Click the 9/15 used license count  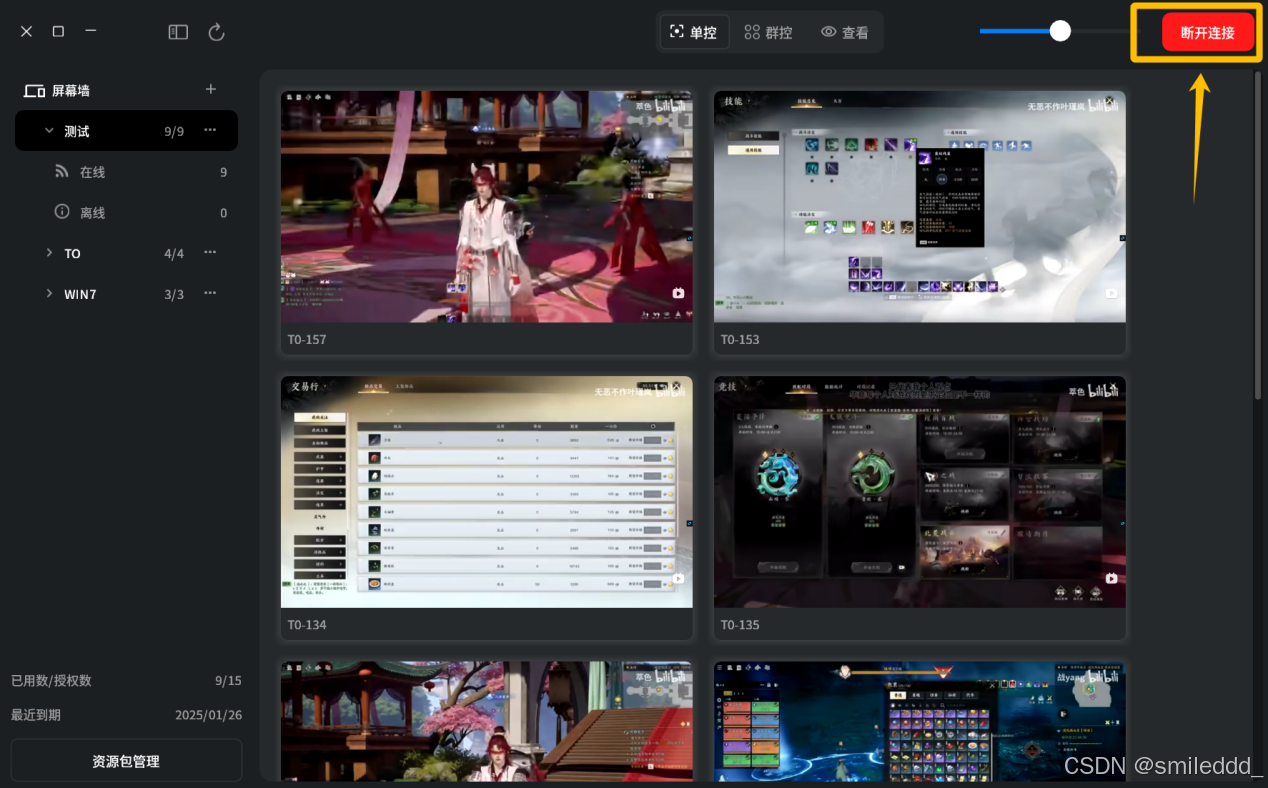coord(228,680)
